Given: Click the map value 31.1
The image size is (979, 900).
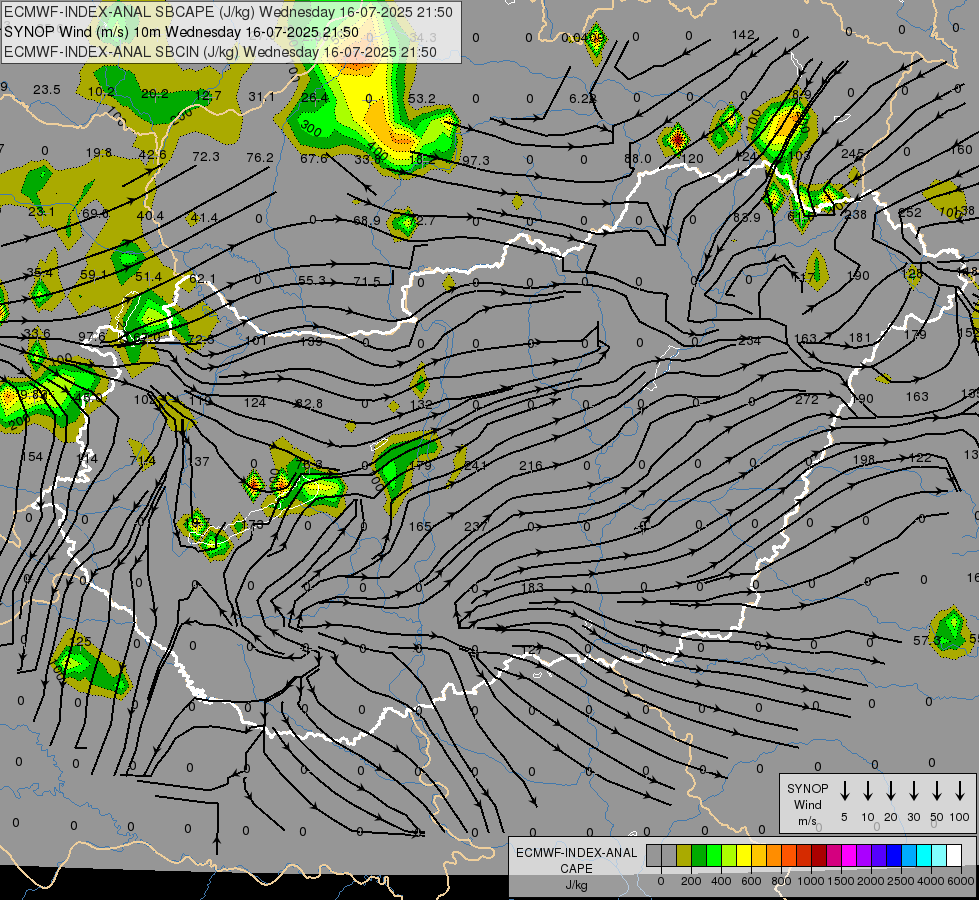Looking at the screenshot, I should [261, 97].
